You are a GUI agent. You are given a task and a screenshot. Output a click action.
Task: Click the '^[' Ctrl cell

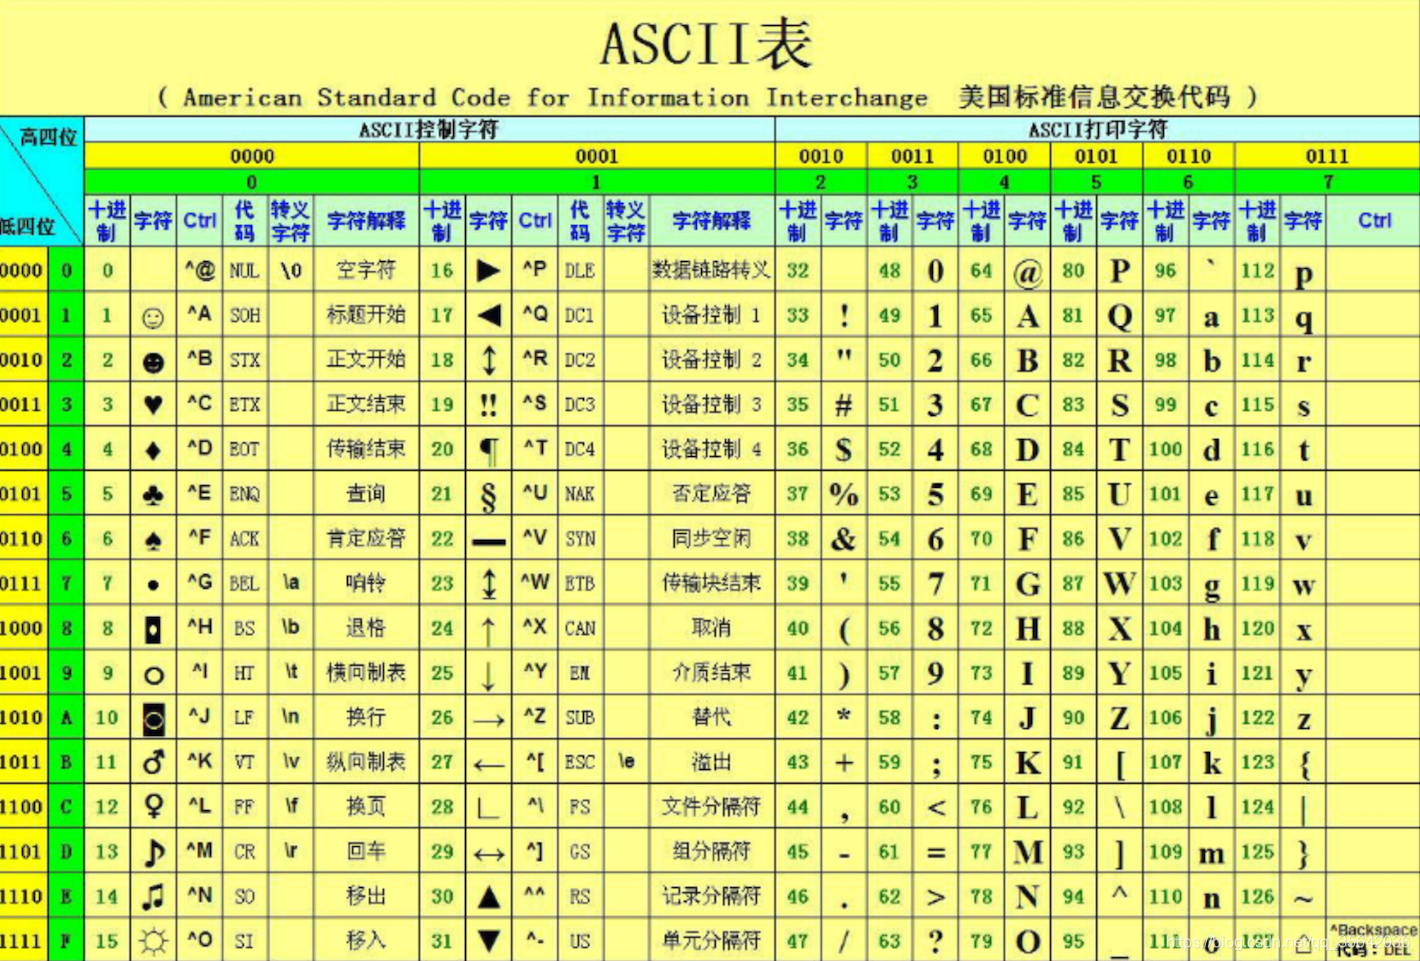(535, 761)
